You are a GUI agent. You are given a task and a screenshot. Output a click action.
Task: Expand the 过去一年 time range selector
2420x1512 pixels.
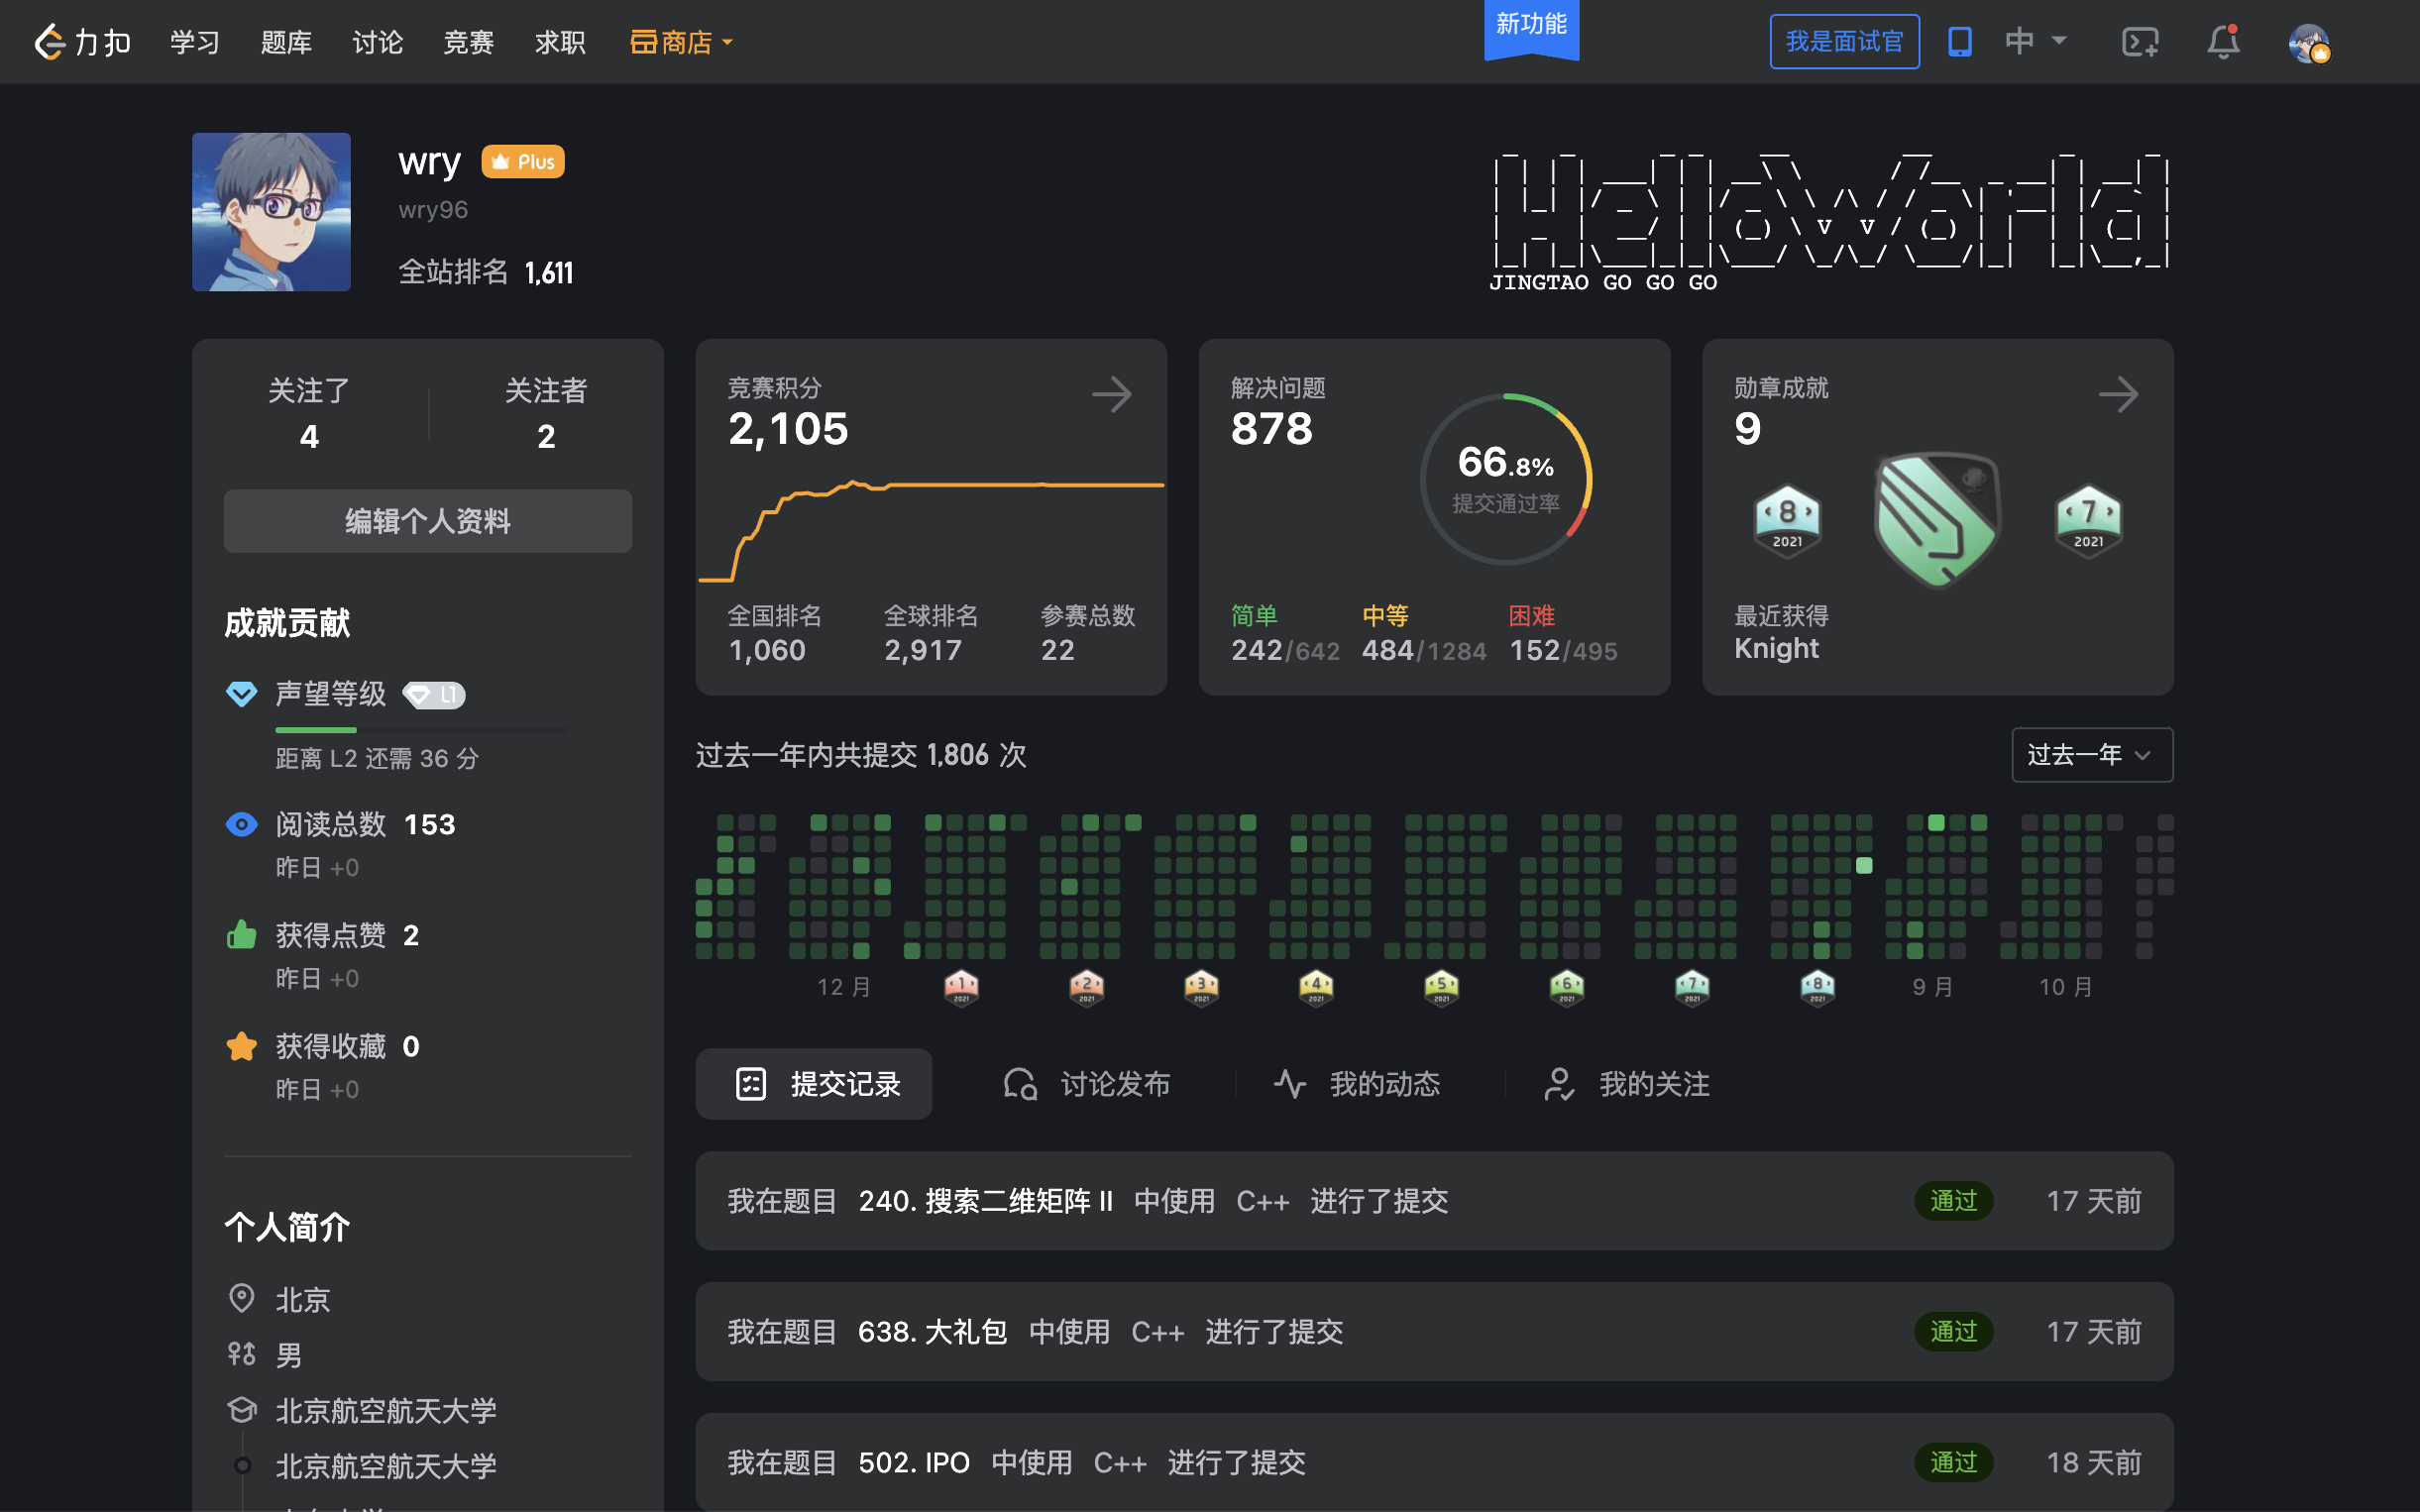pyautogui.click(x=2091, y=755)
